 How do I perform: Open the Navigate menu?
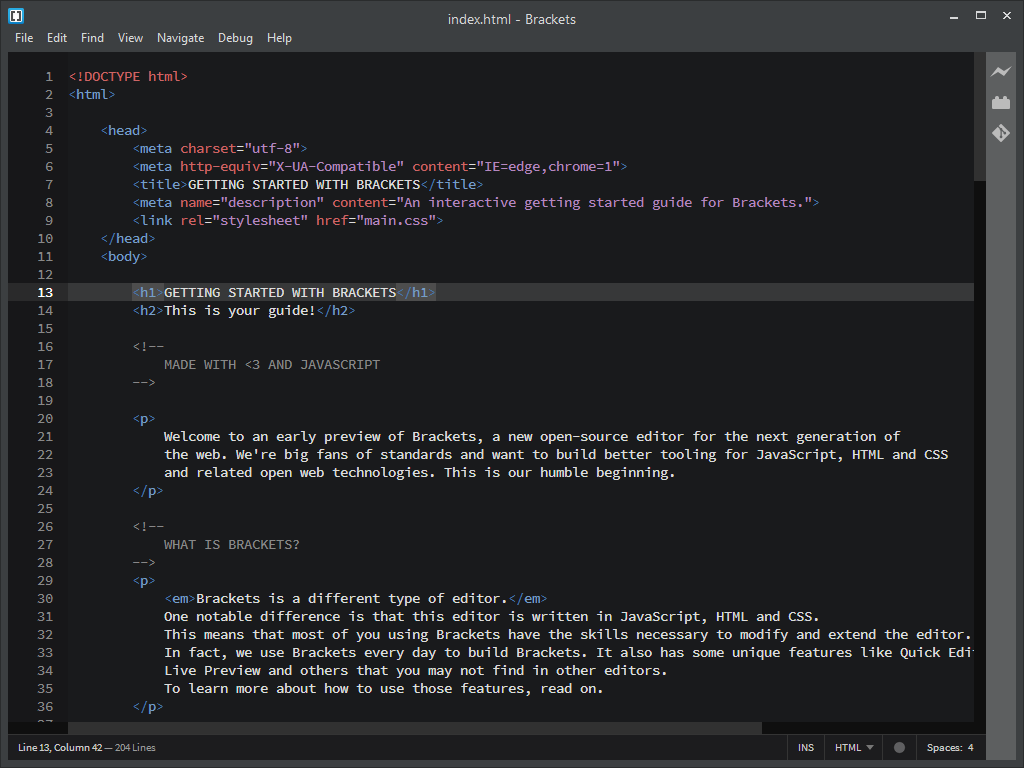pyautogui.click(x=180, y=38)
